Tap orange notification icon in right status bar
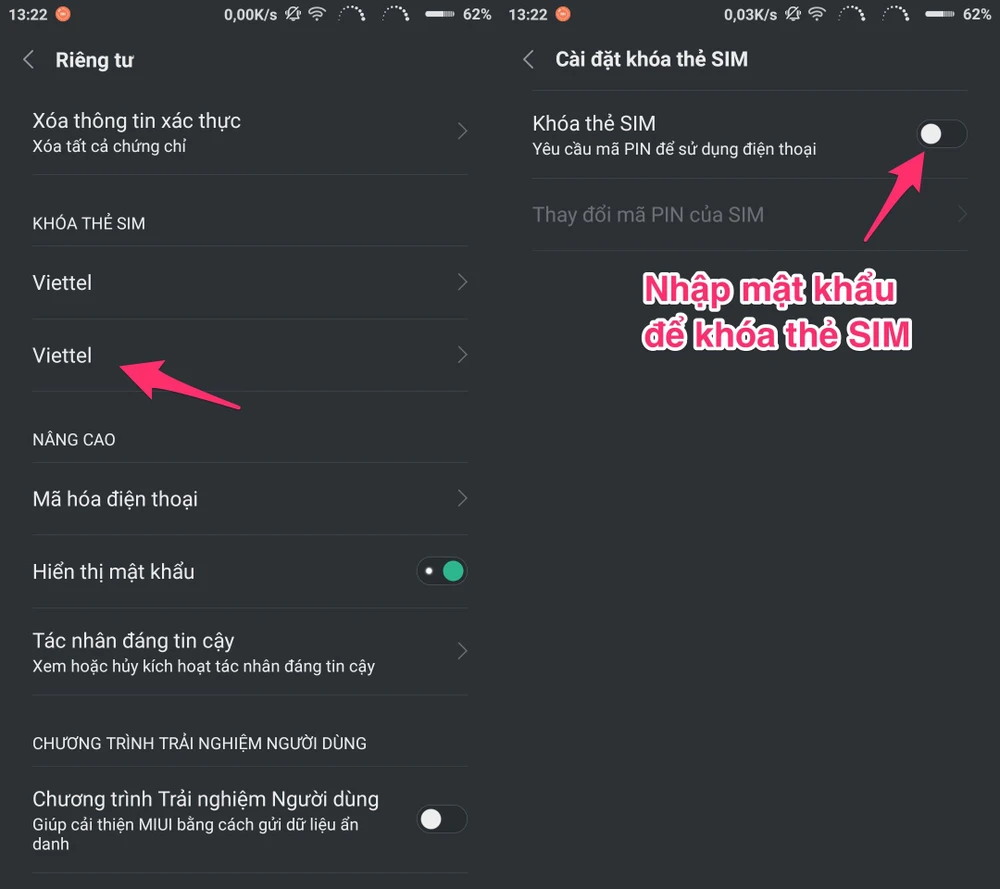 pos(563,14)
